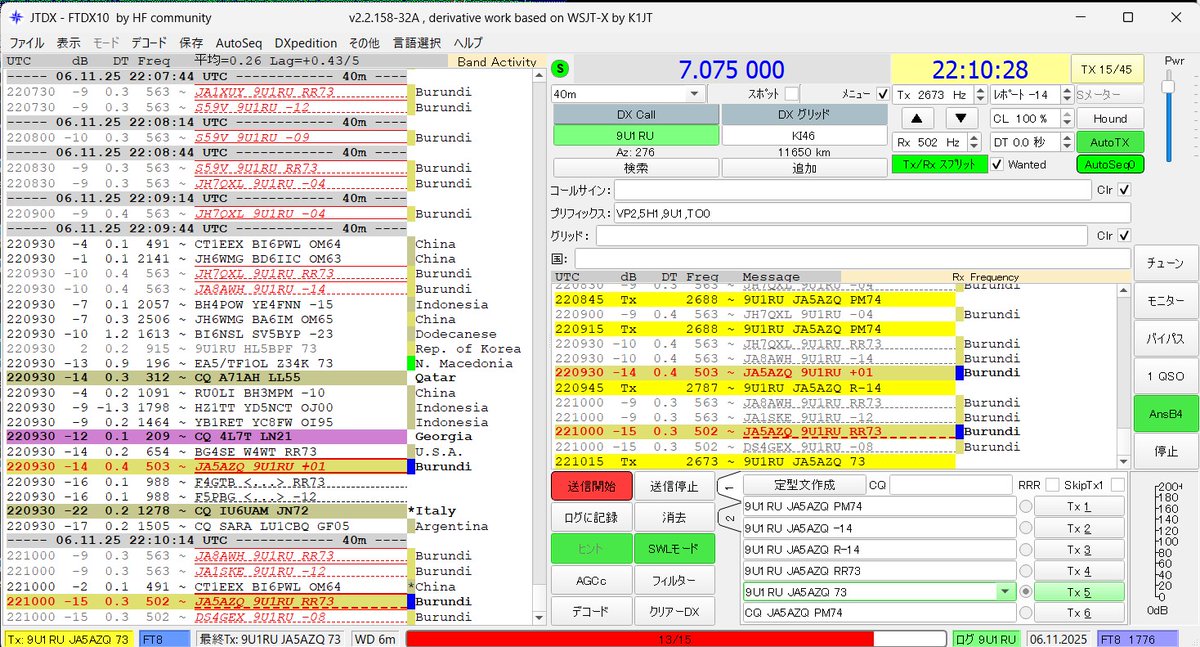
Task: Click the green S status indicator circle
Action: pos(560,68)
